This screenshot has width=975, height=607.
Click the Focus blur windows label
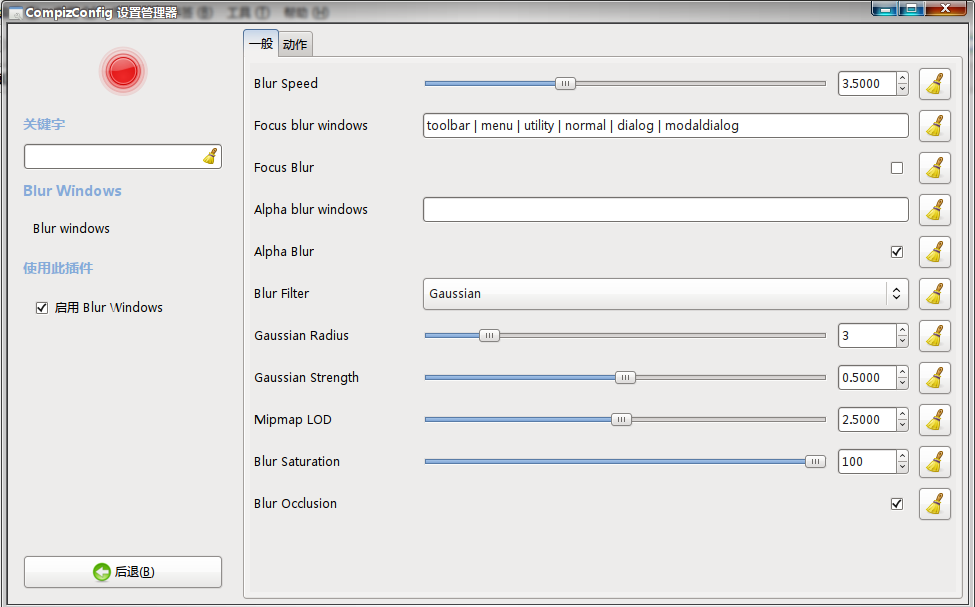(x=310, y=126)
